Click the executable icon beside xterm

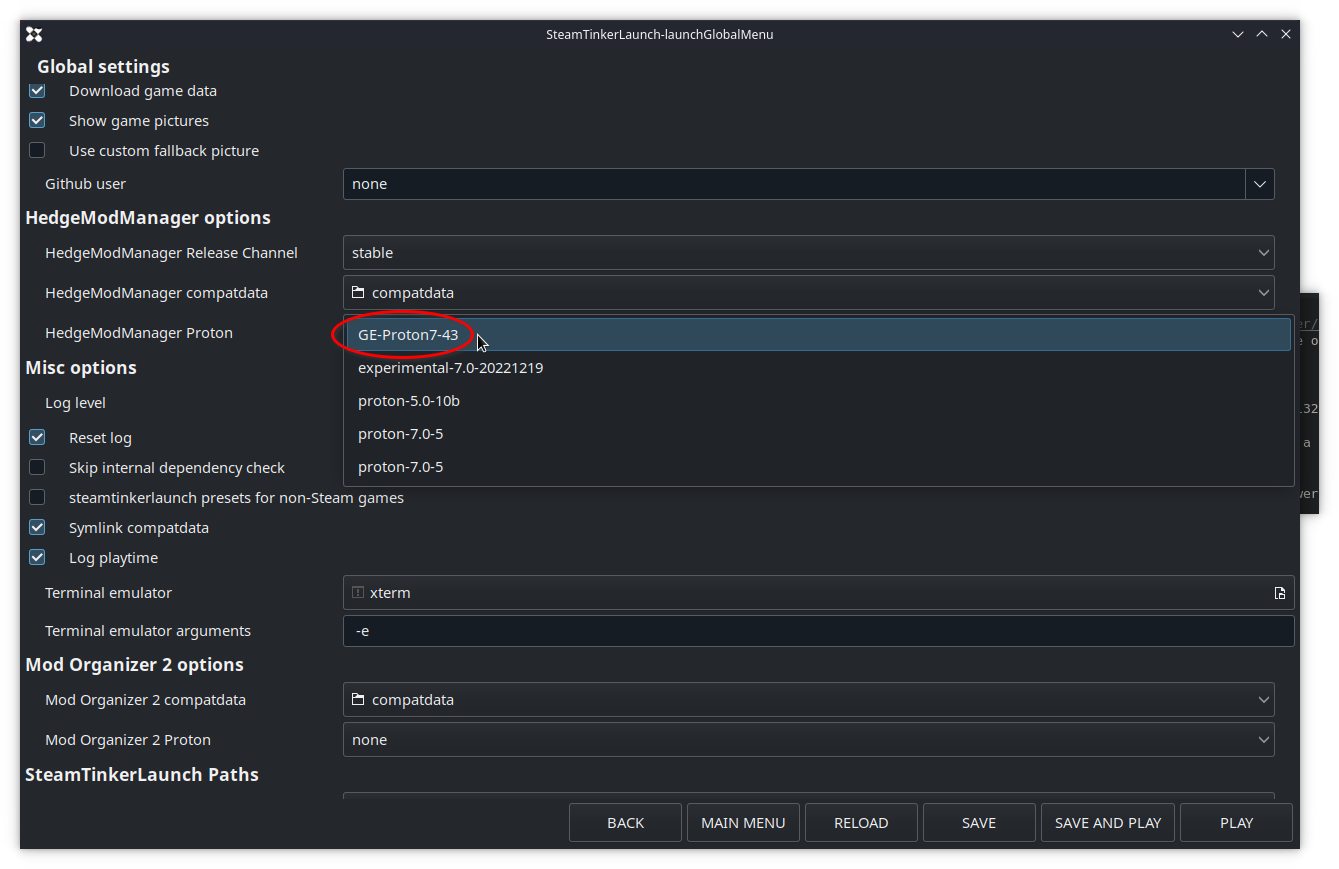(x=358, y=593)
